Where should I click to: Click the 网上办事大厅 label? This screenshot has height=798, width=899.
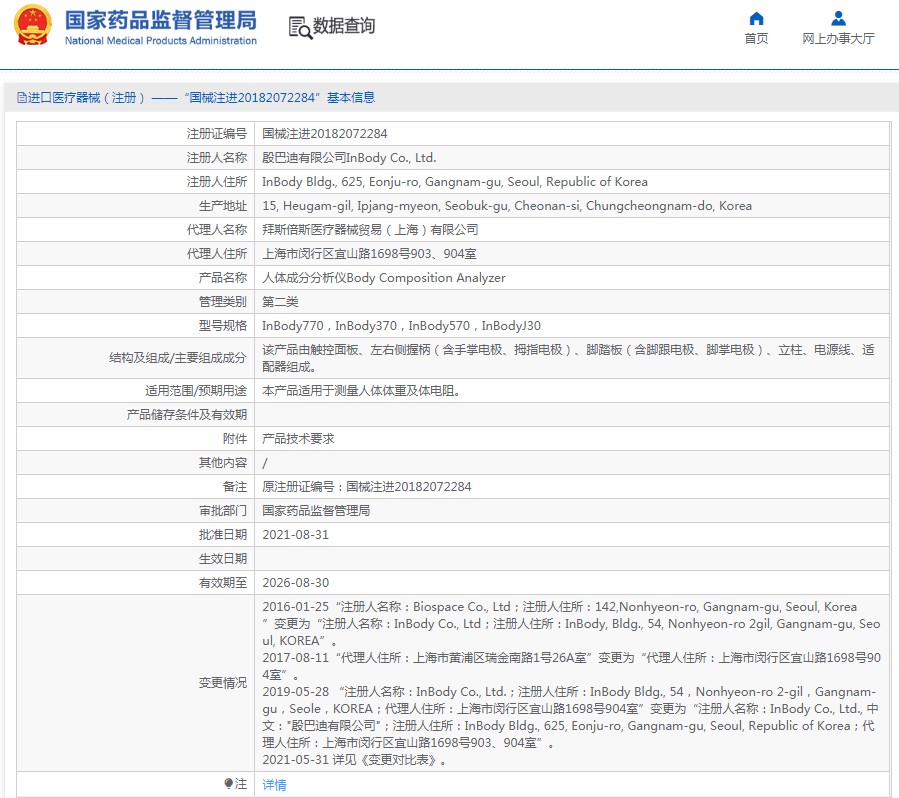[838, 38]
